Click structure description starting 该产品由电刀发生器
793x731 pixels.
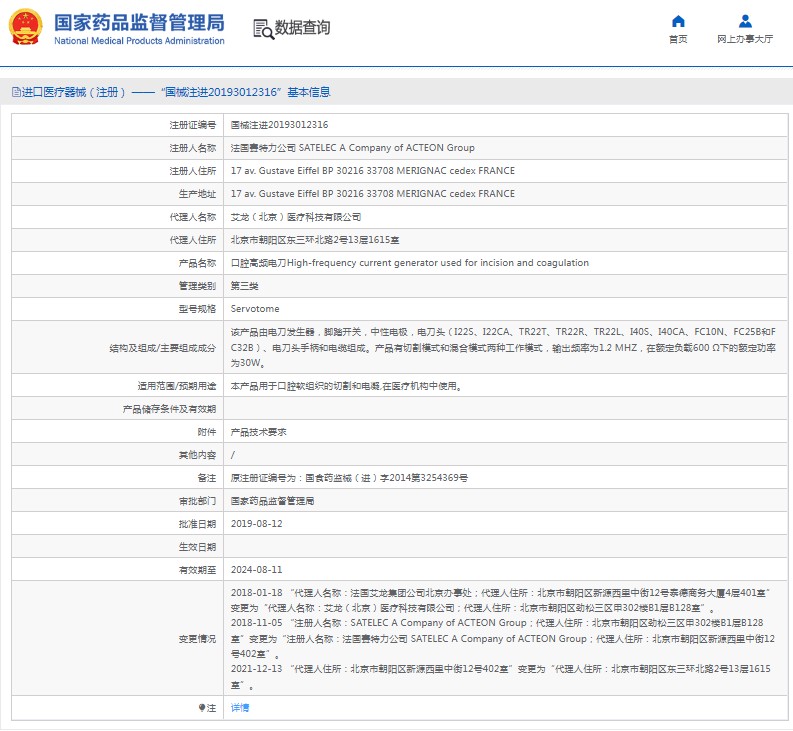coord(503,347)
